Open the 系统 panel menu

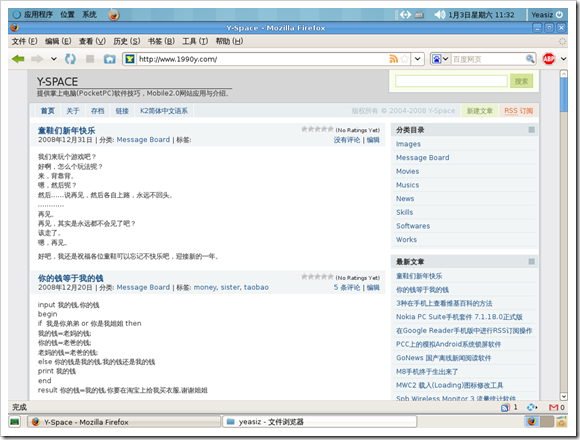point(89,14)
